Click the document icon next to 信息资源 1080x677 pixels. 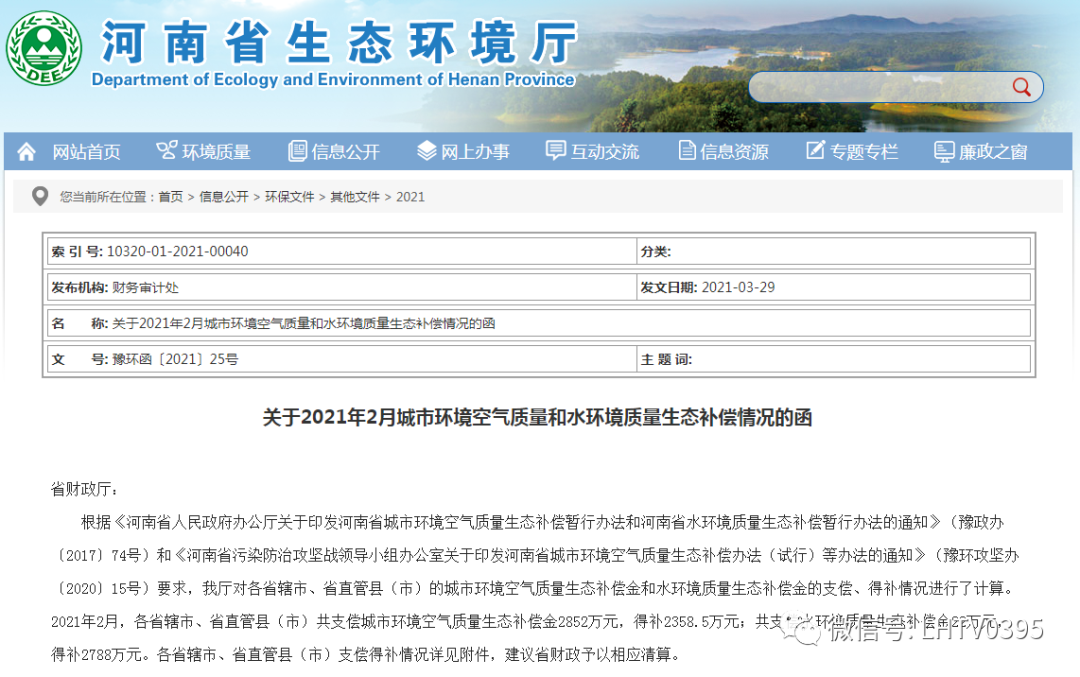click(687, 151)
